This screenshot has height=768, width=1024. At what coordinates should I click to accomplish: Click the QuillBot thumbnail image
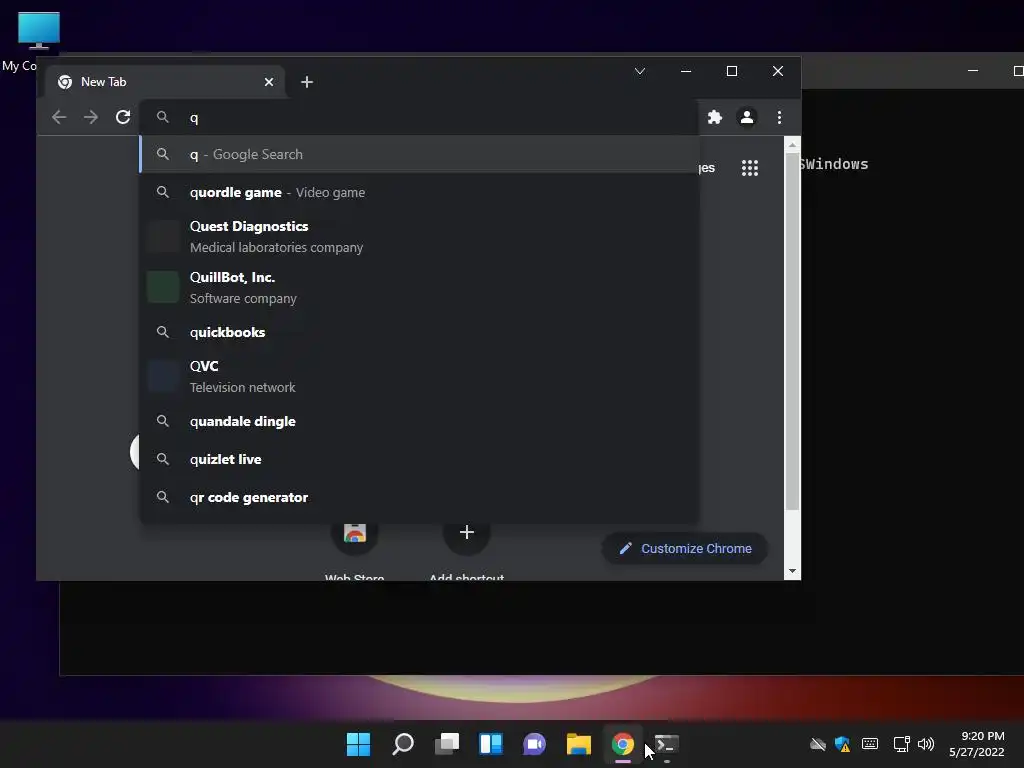click(x=163, y=287)
